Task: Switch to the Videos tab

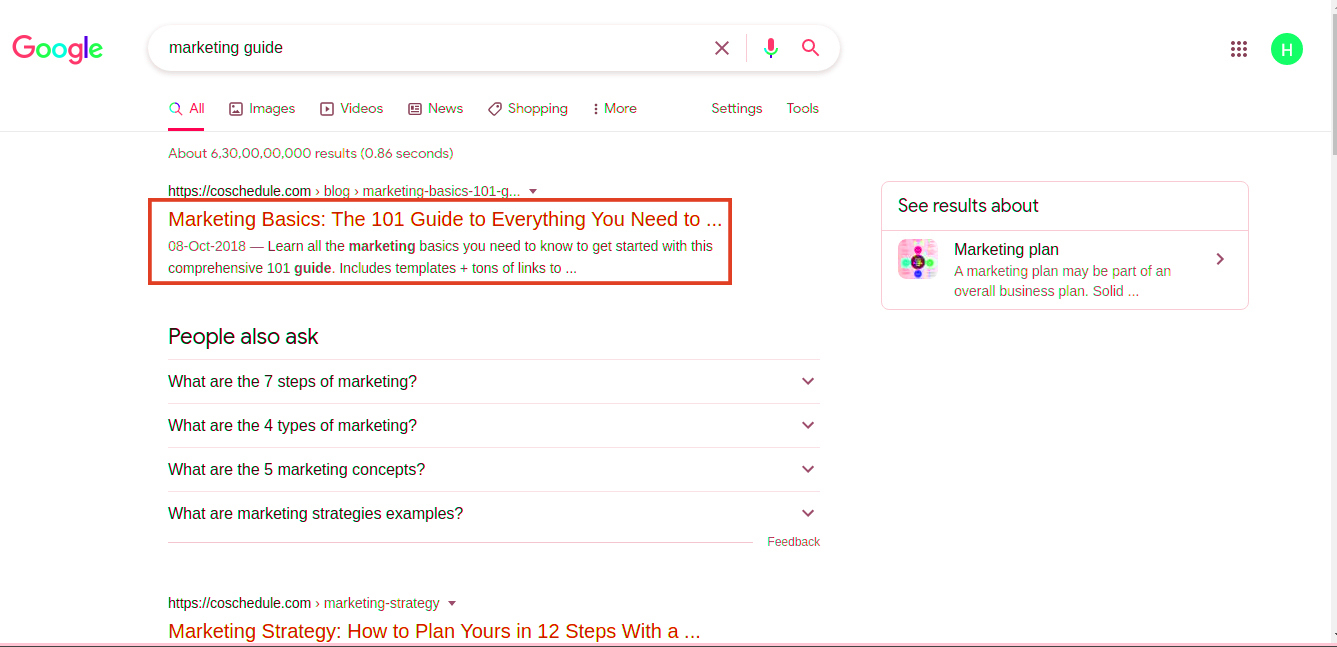Action: coord(351,108)
